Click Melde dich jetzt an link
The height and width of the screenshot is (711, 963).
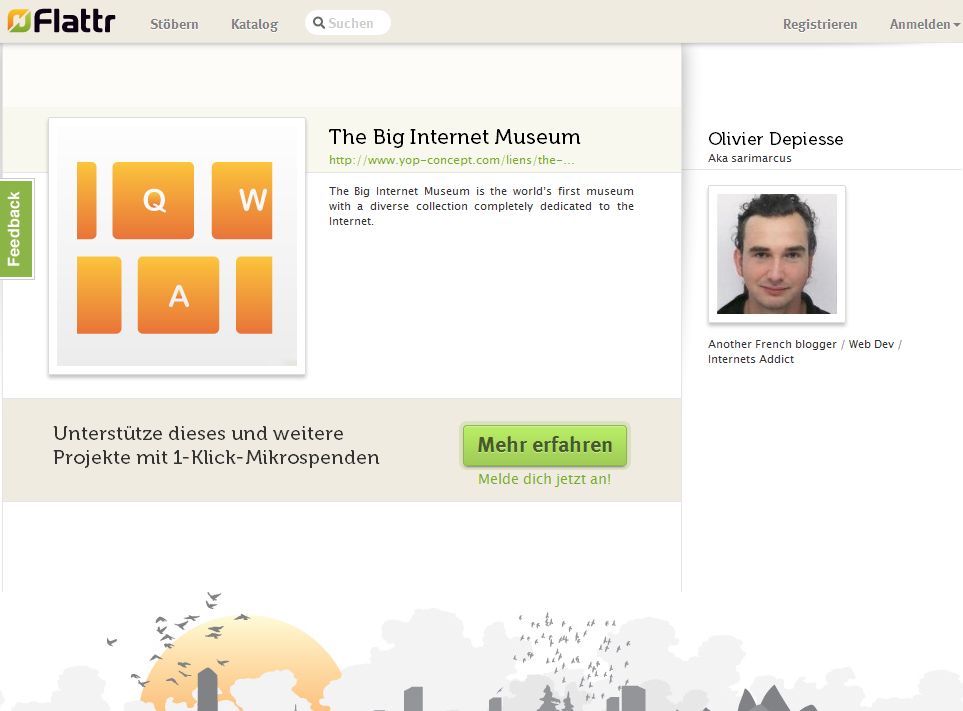pyautogui.click(x=545, y=479)
